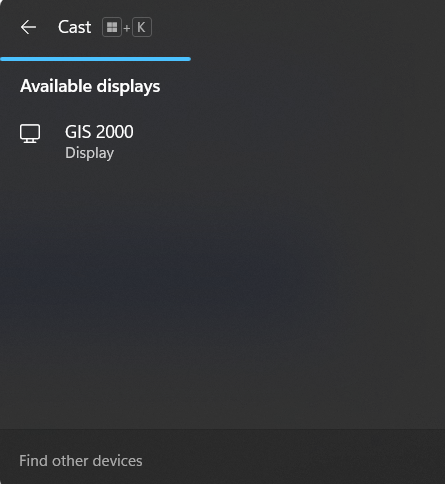Click the number 2000 in the device name

click(115, 132)
